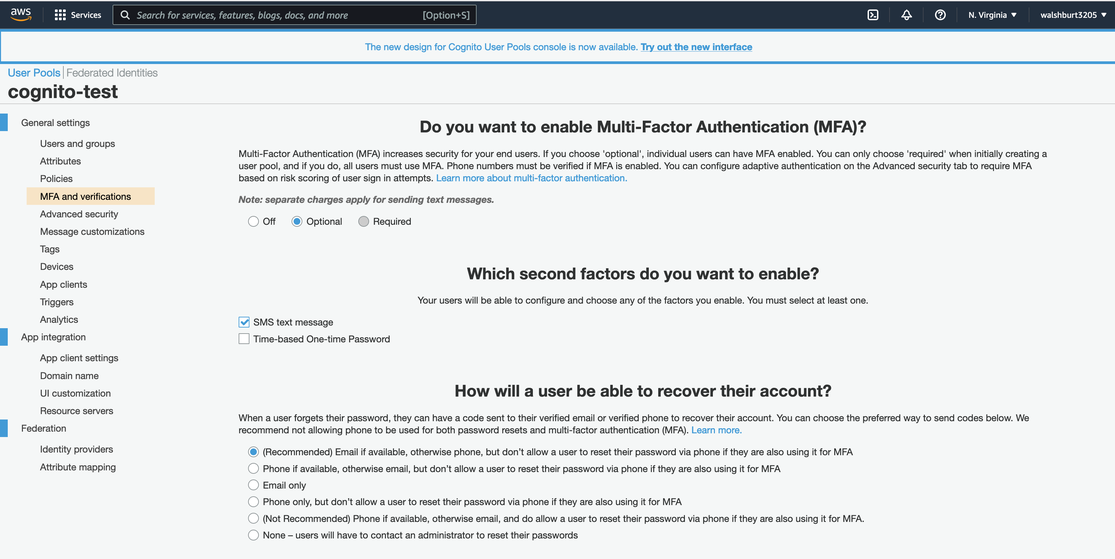Open the Tags page
The width and height of the screenshot is (1115, 559).
tap(50, 249)
